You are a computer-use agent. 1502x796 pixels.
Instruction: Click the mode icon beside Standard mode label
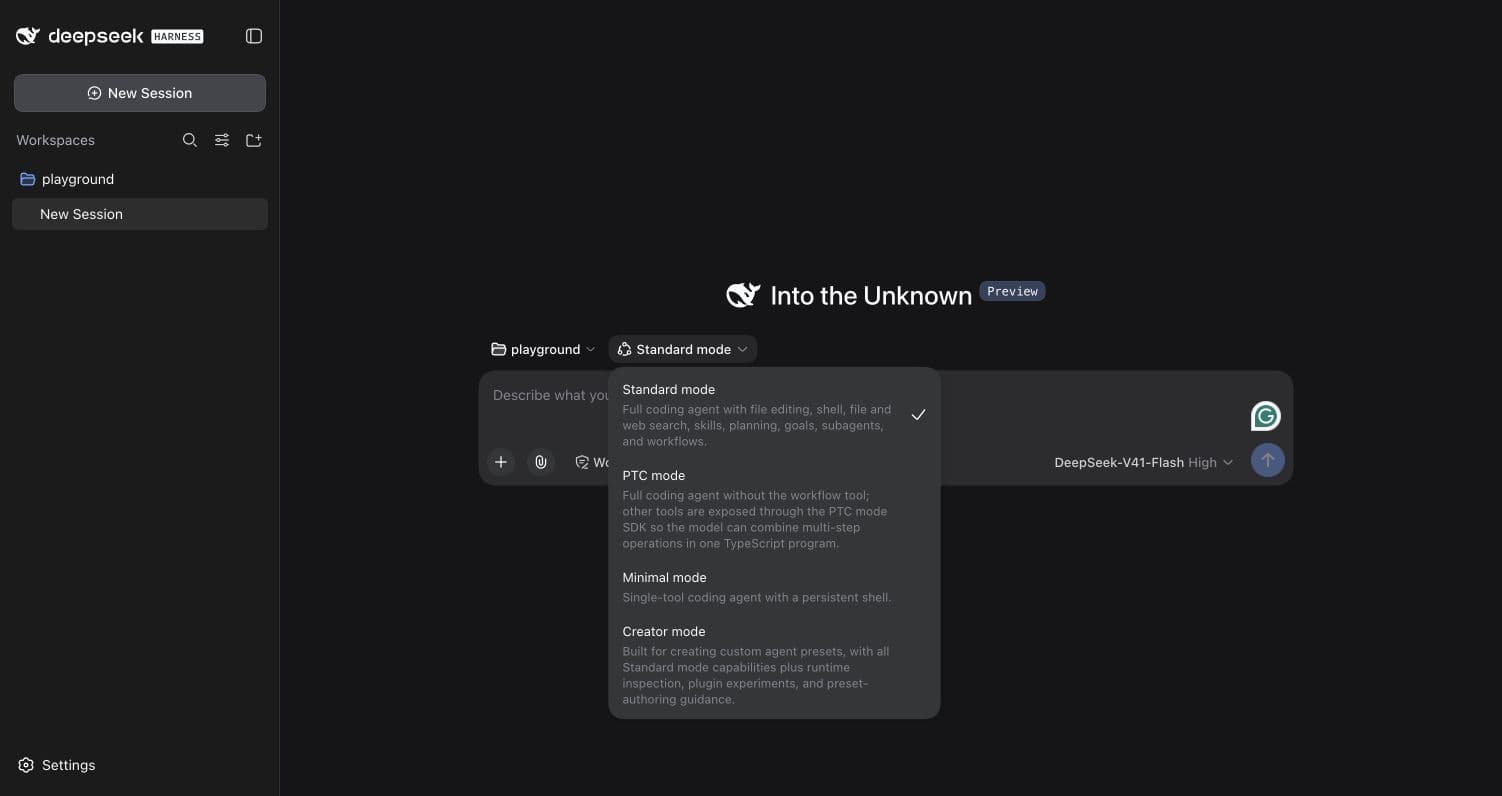click(x=624, y=349)
